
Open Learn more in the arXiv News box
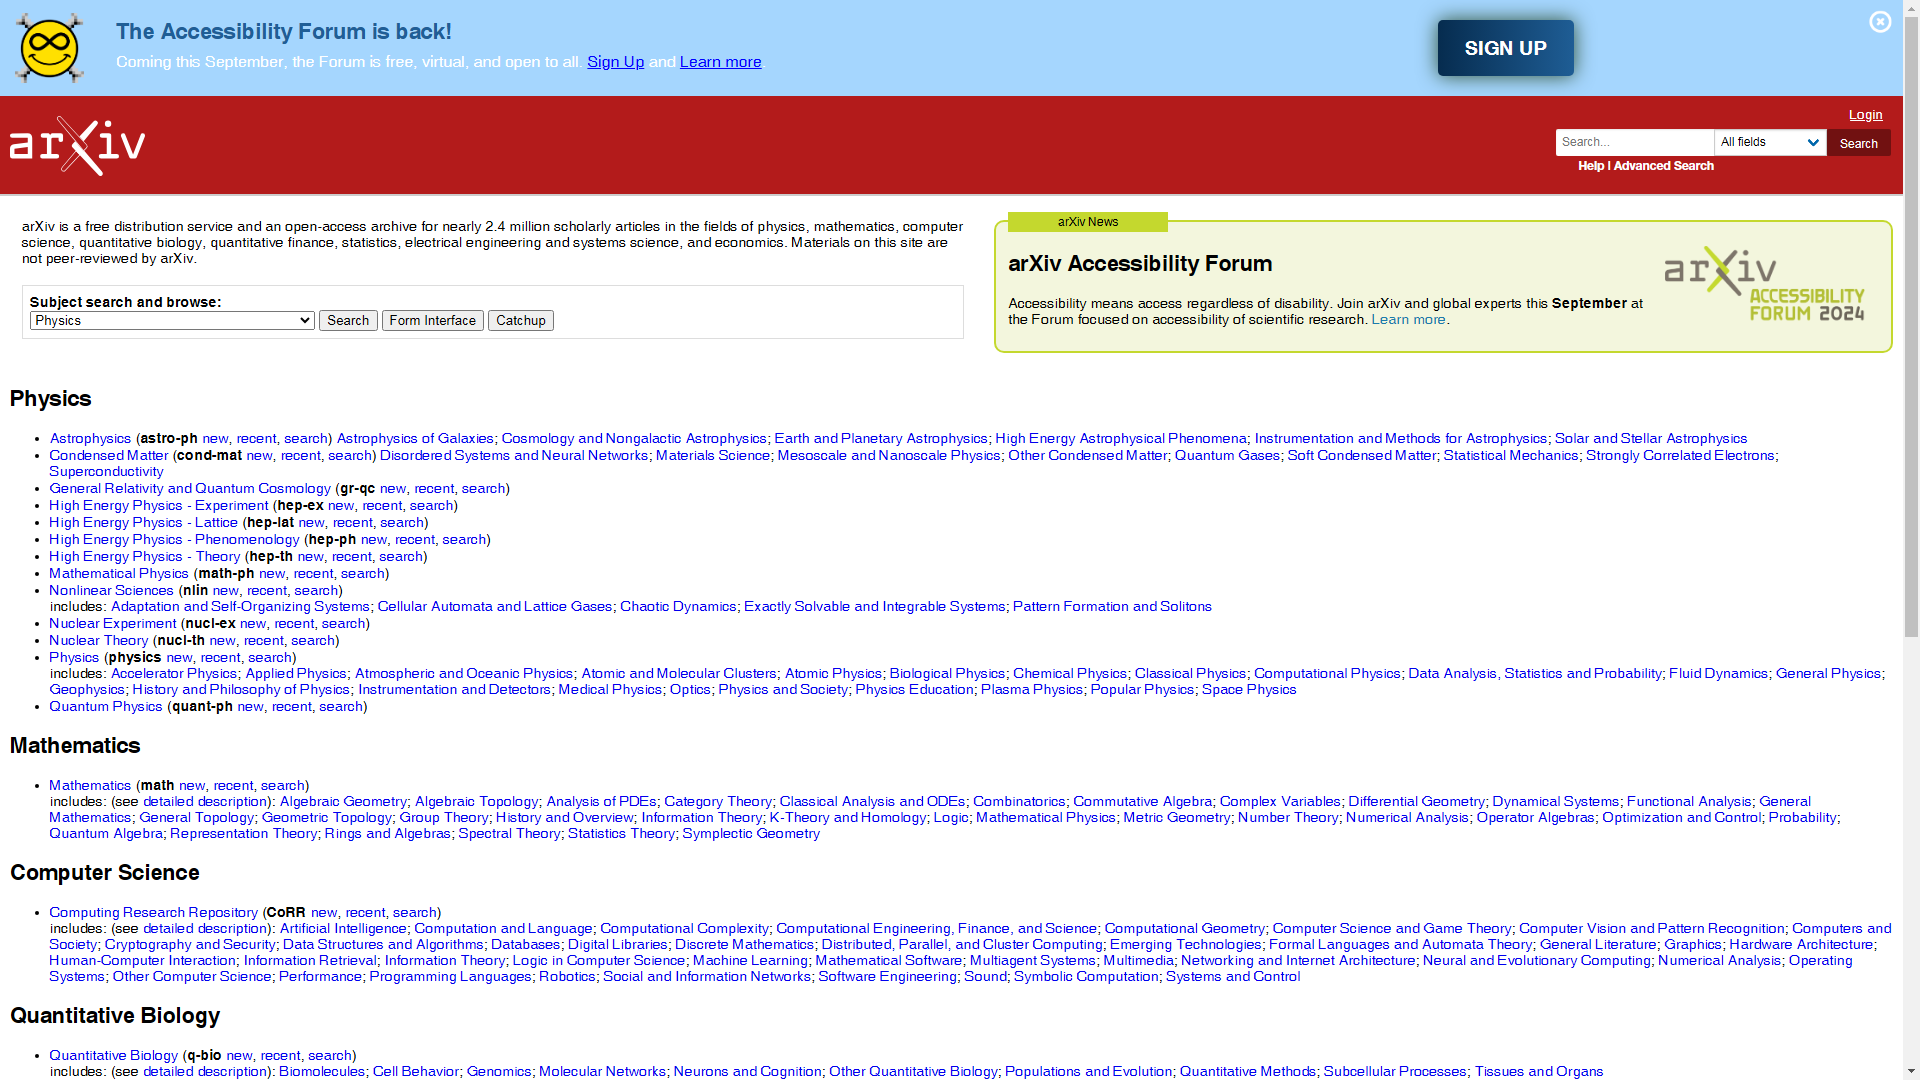coord(1408,320)
